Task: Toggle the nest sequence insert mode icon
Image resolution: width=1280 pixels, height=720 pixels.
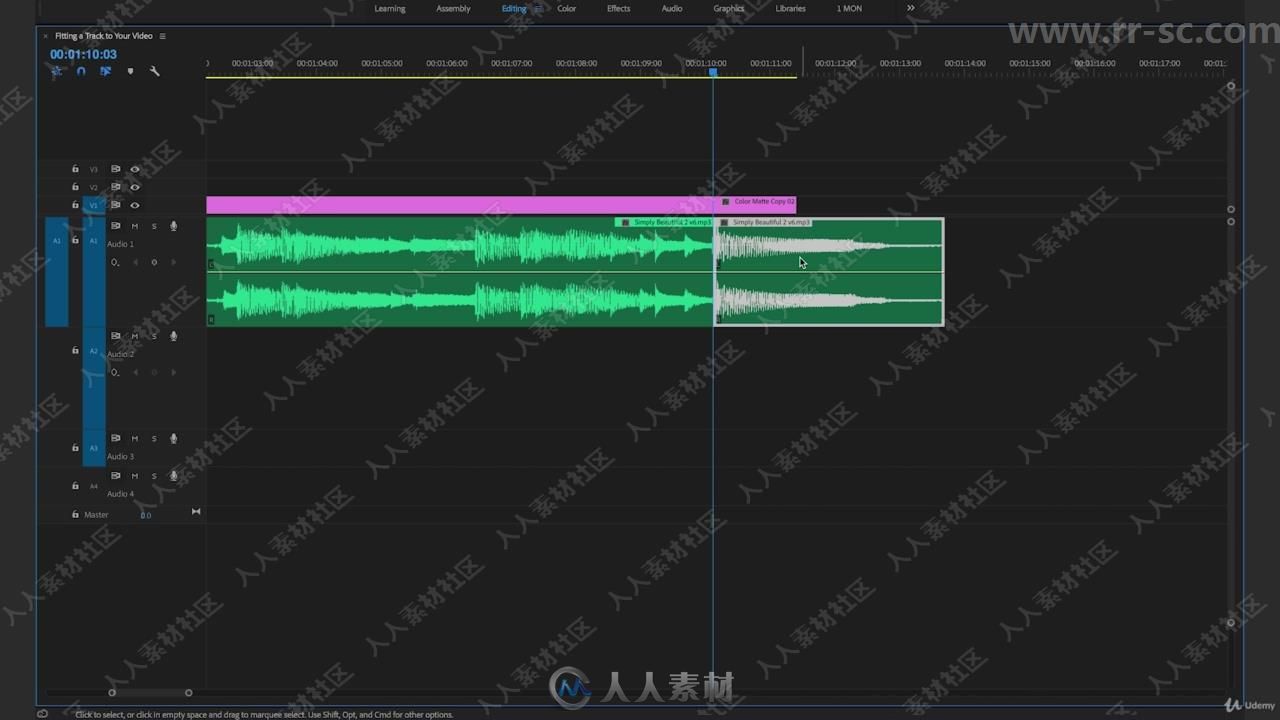Action: coord(57,71)
